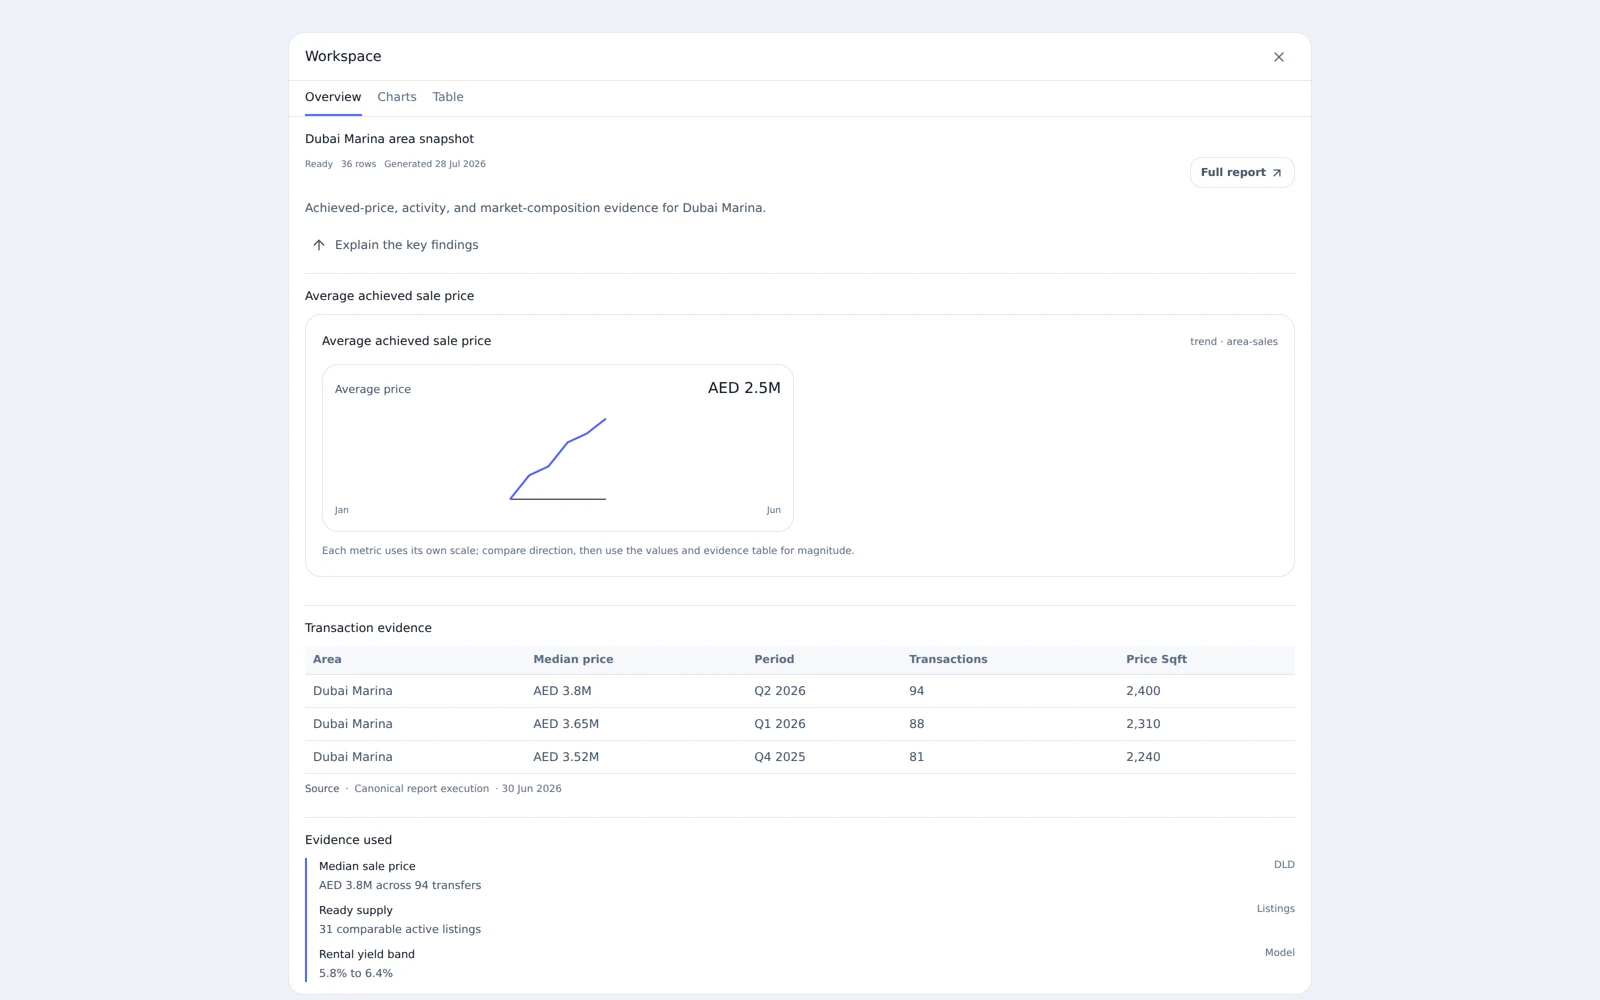Click the DLD source tag

pos(1284,865)
